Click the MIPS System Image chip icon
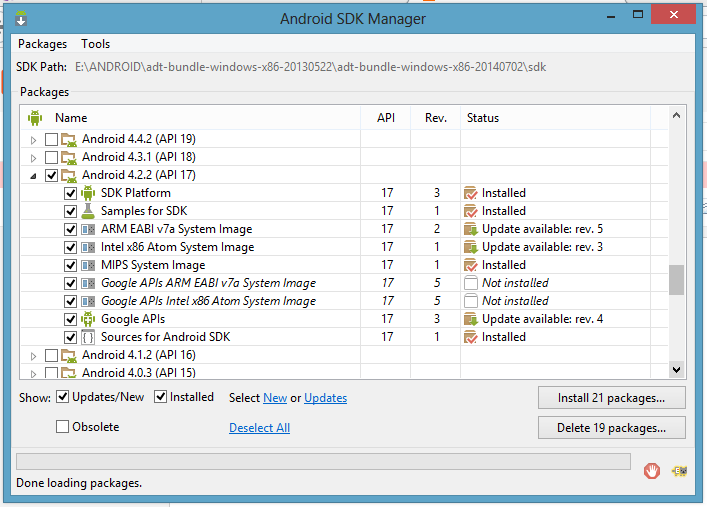 pos(88,265)
